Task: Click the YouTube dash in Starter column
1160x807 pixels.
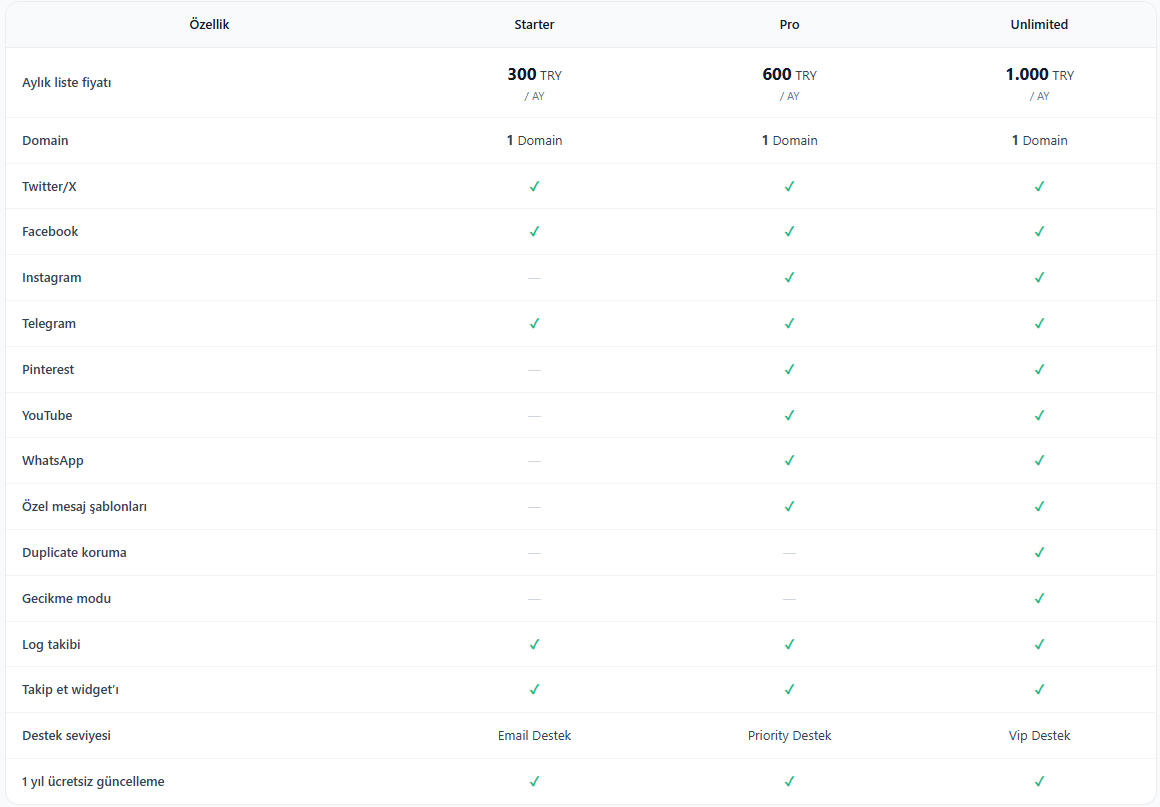Action: click(x=534, y=416)
